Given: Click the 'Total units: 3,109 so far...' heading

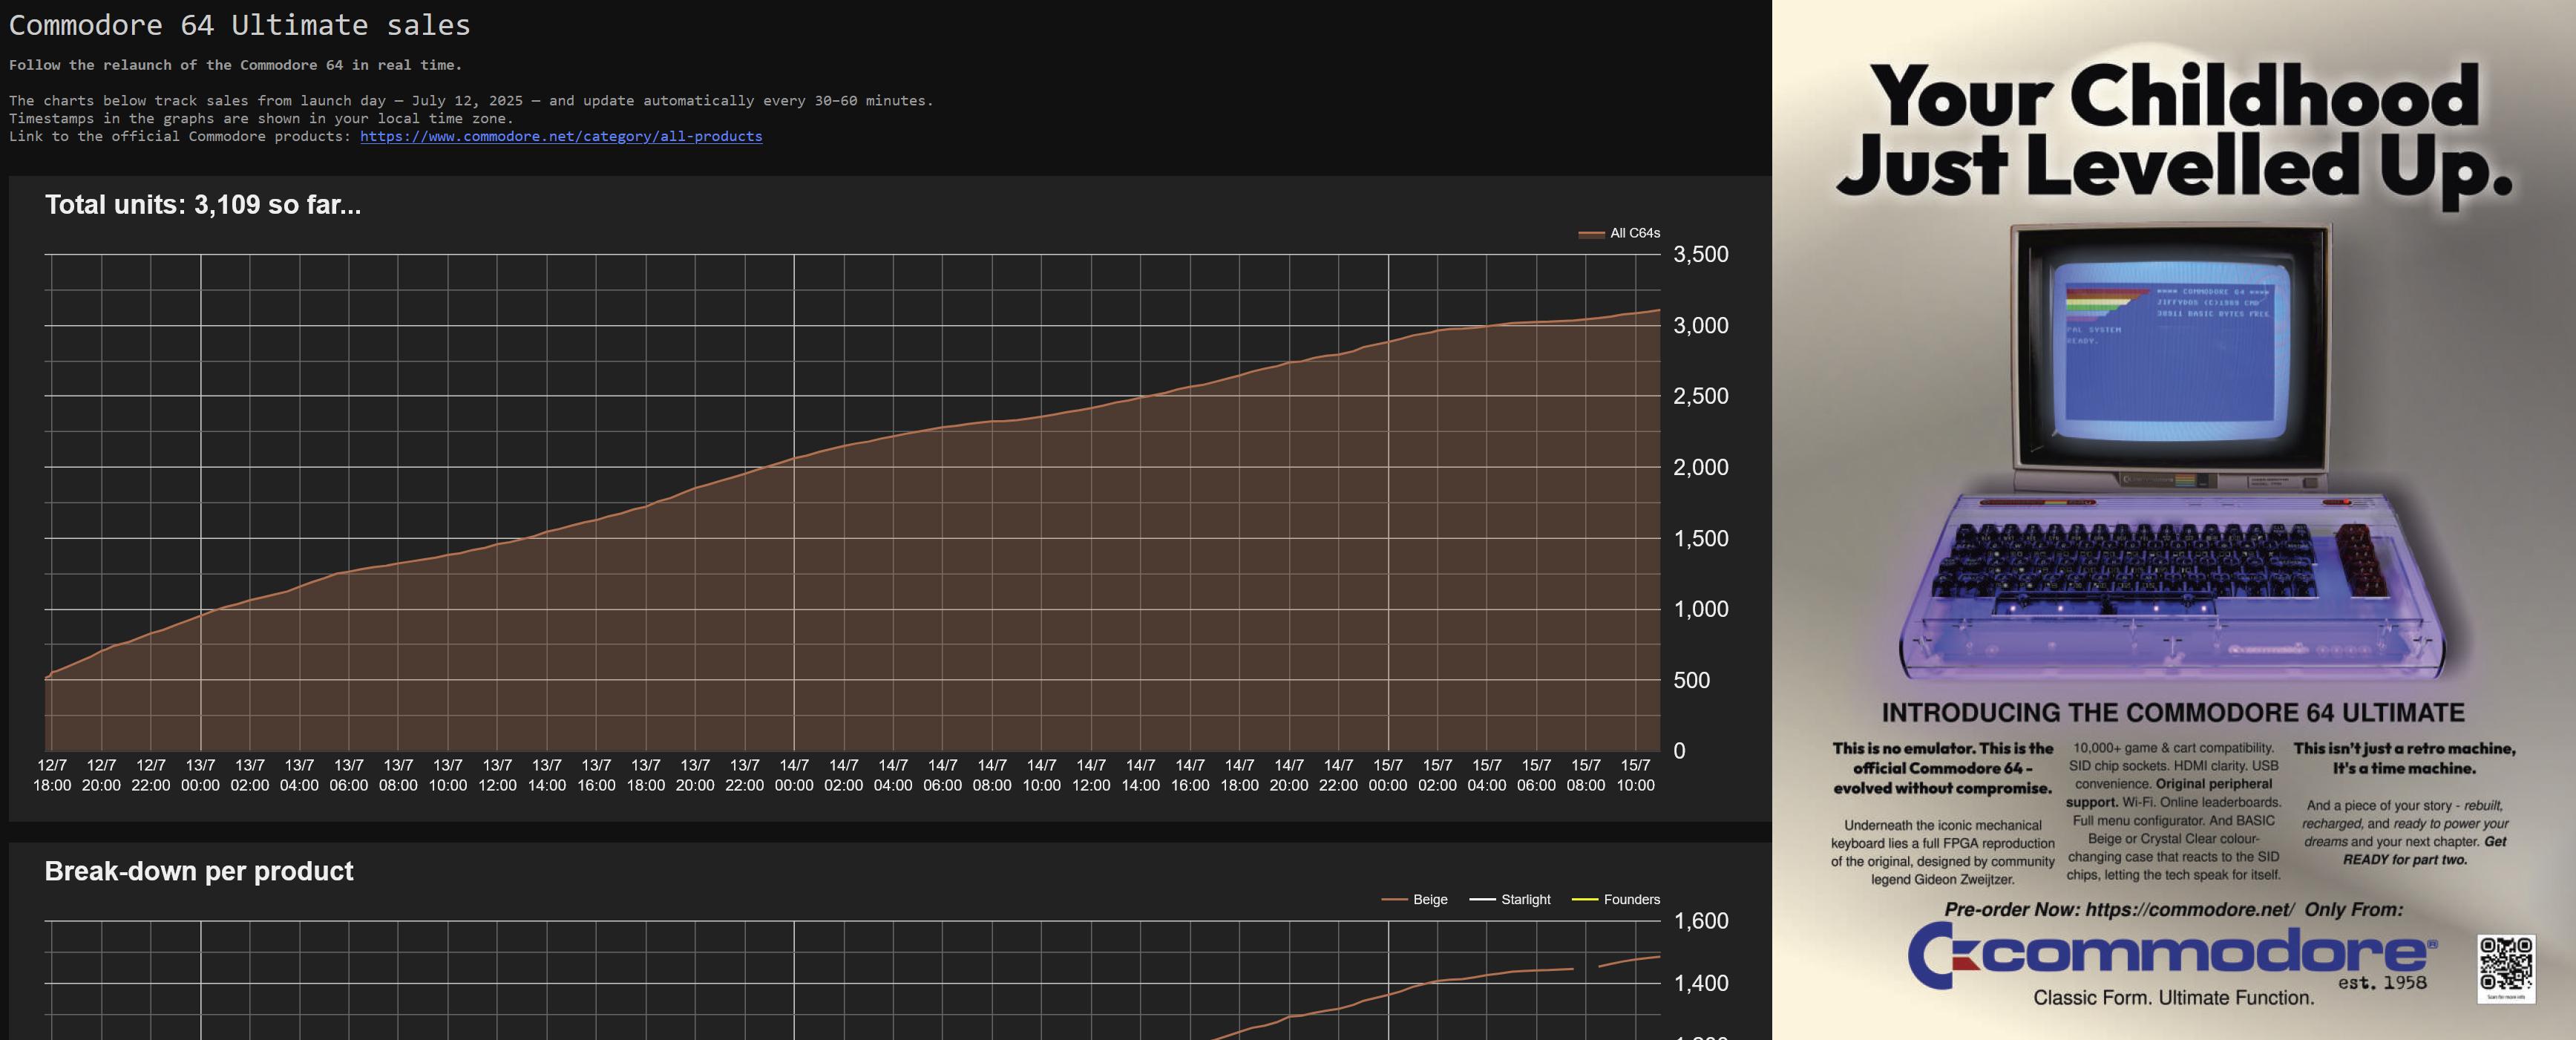Looking at the screenshot, I should click(x=203, y=205).
